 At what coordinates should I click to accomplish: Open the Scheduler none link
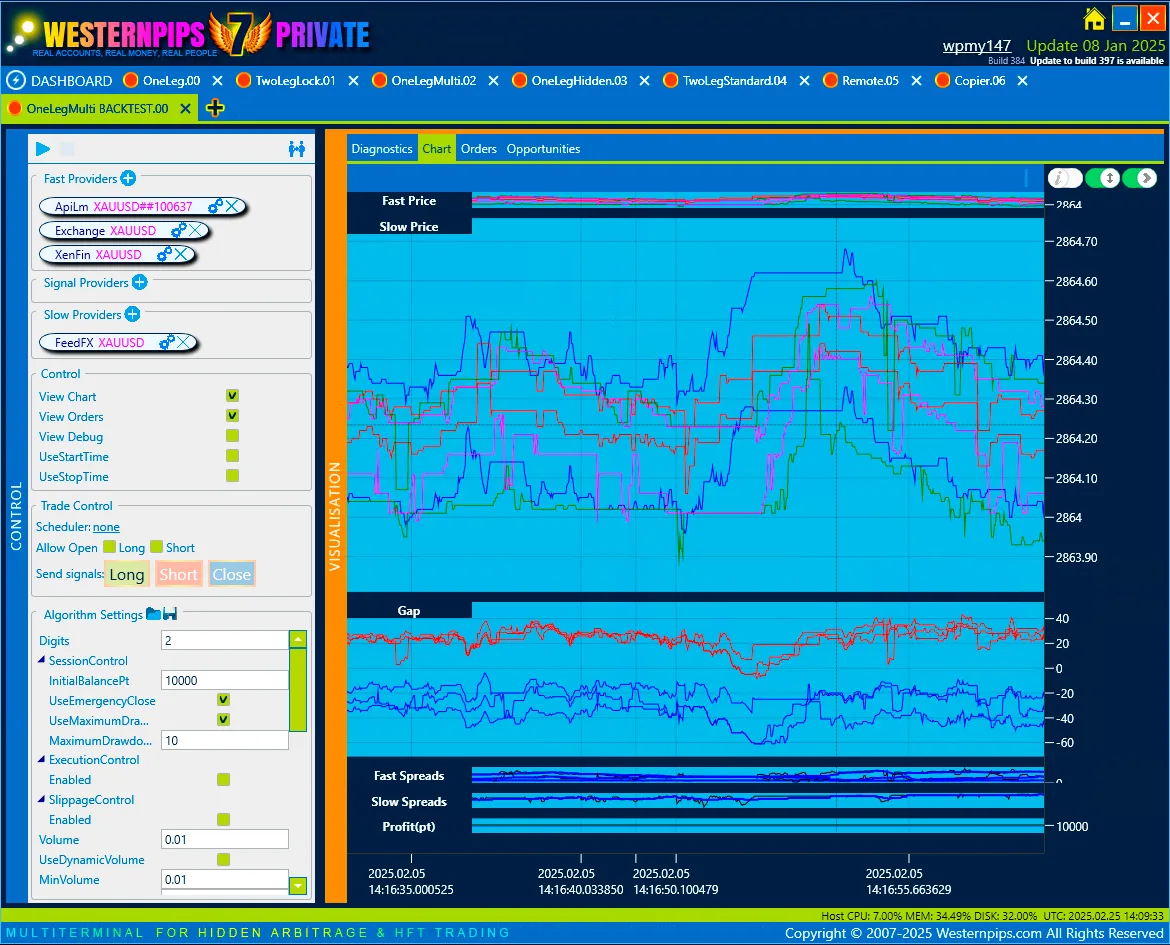tap(106, 527)
